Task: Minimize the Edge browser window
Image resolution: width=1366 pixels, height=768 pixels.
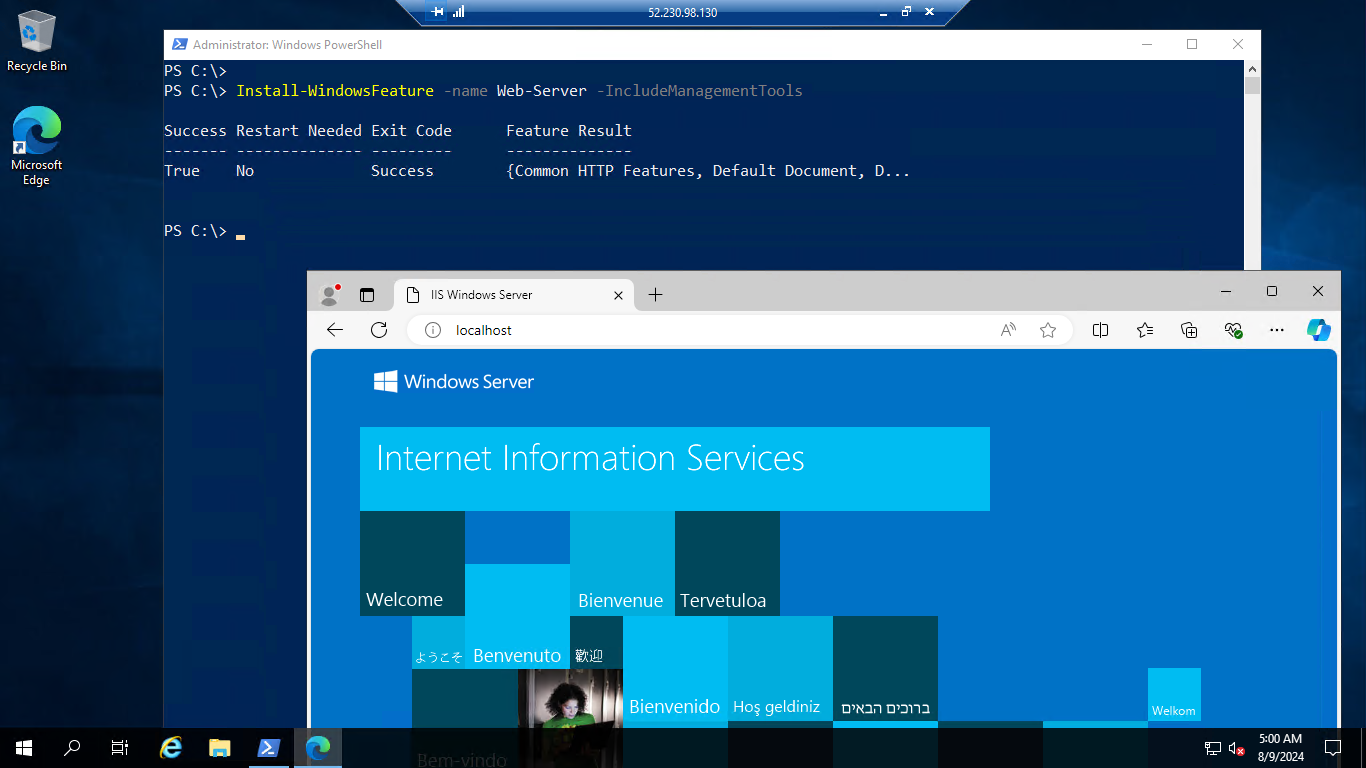Action: pyautogui.click(x=1226, y=291)
